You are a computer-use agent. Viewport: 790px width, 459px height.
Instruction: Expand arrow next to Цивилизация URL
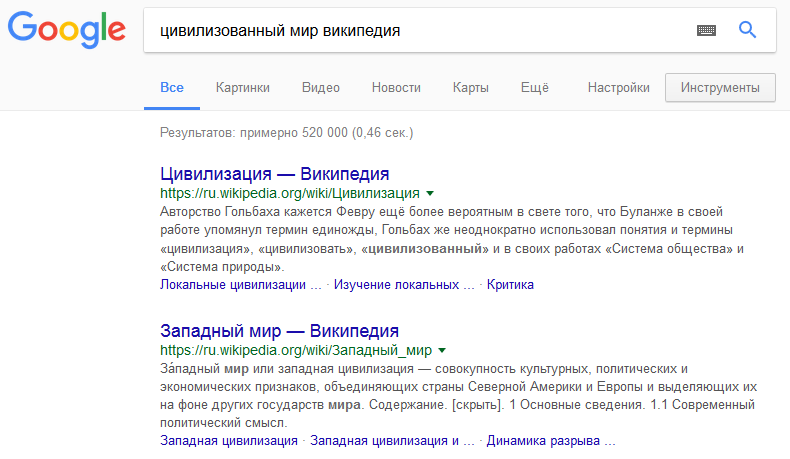click(430, 193)
